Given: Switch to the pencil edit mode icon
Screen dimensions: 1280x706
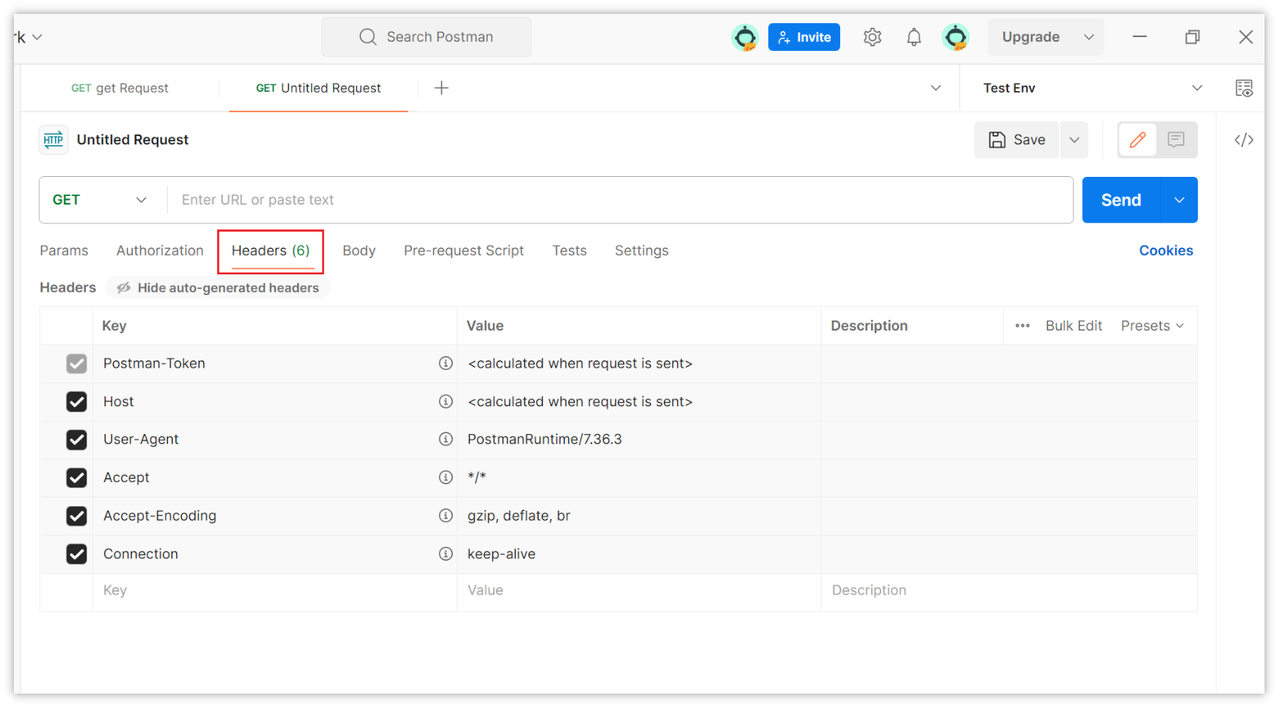Looking at the screenshot, I should [1138, 140].
